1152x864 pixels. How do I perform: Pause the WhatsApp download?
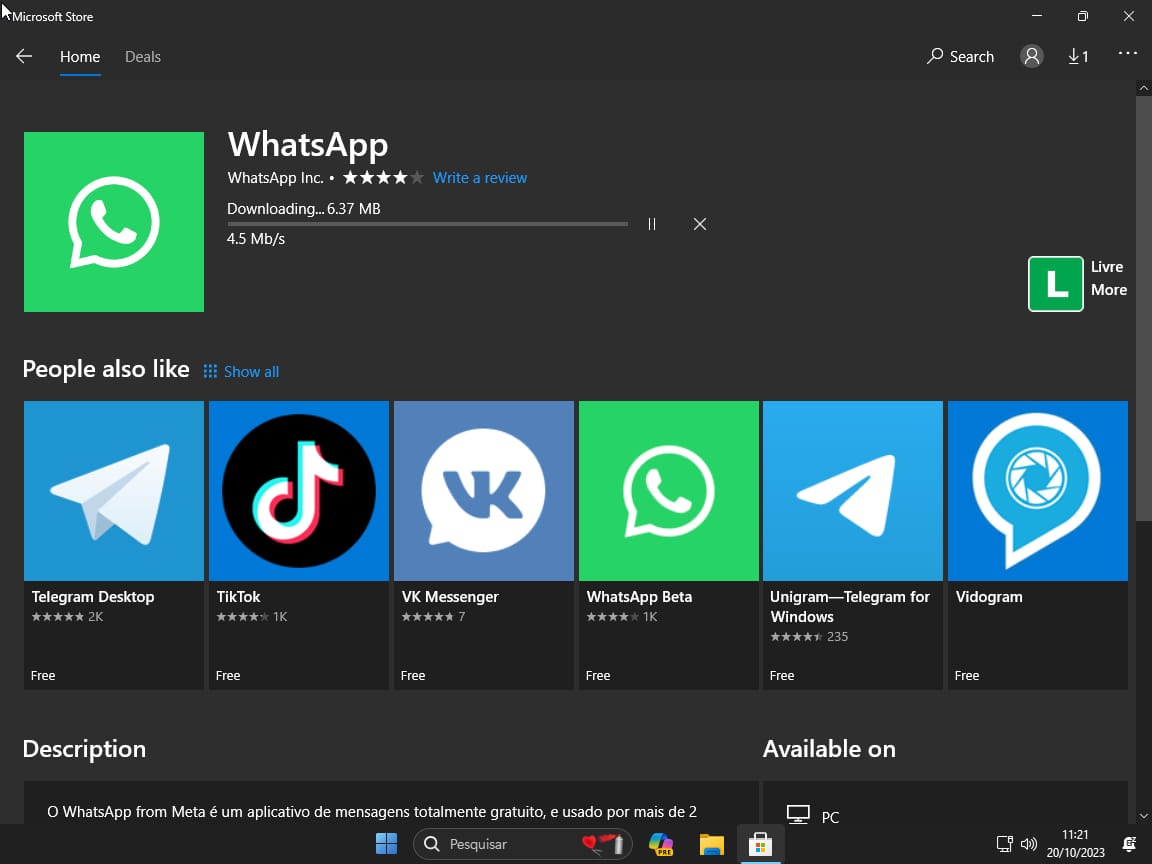coord(652,224)
